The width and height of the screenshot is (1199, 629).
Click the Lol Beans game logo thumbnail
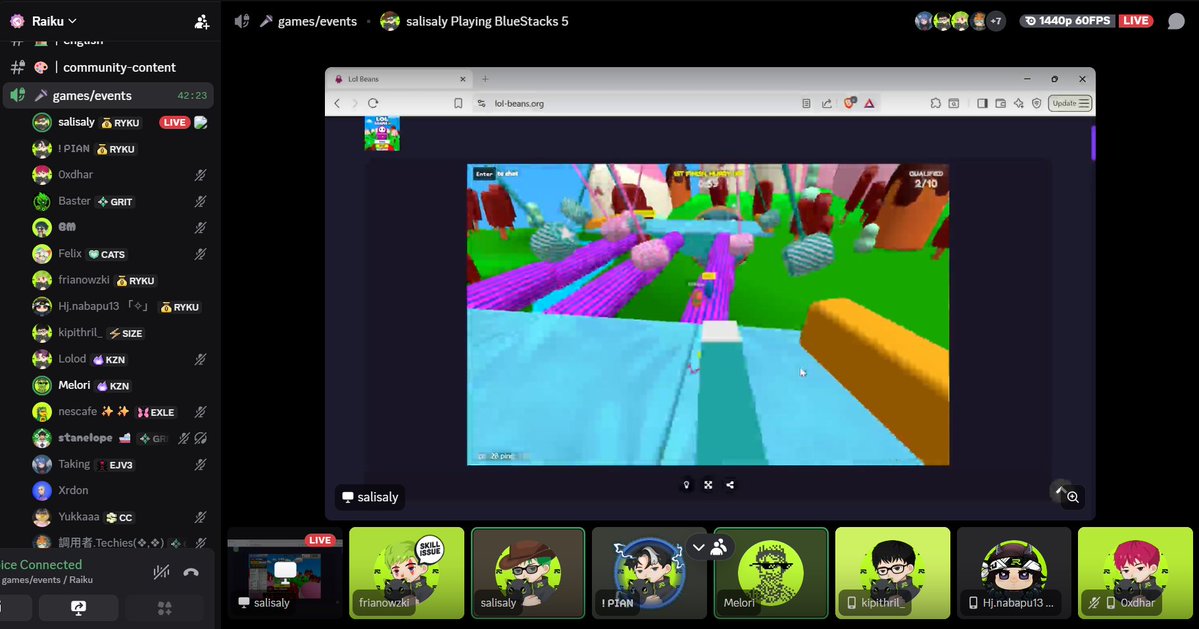[x=382, y=133]
